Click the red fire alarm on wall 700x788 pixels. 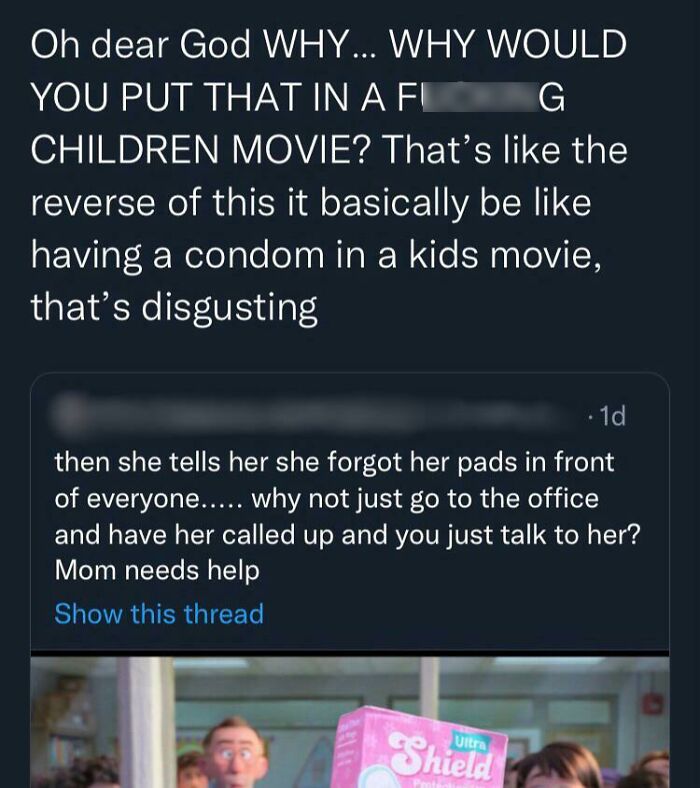654,703
